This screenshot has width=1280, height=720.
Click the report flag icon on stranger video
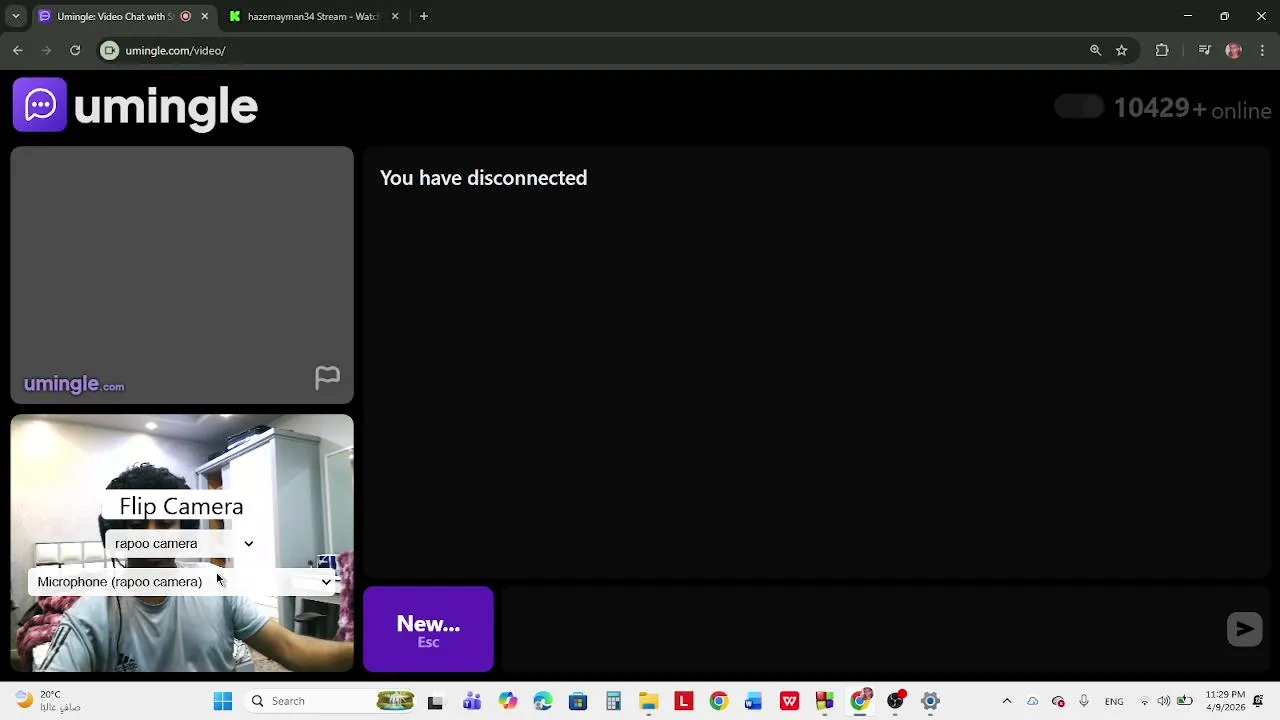tap(327, 377)
